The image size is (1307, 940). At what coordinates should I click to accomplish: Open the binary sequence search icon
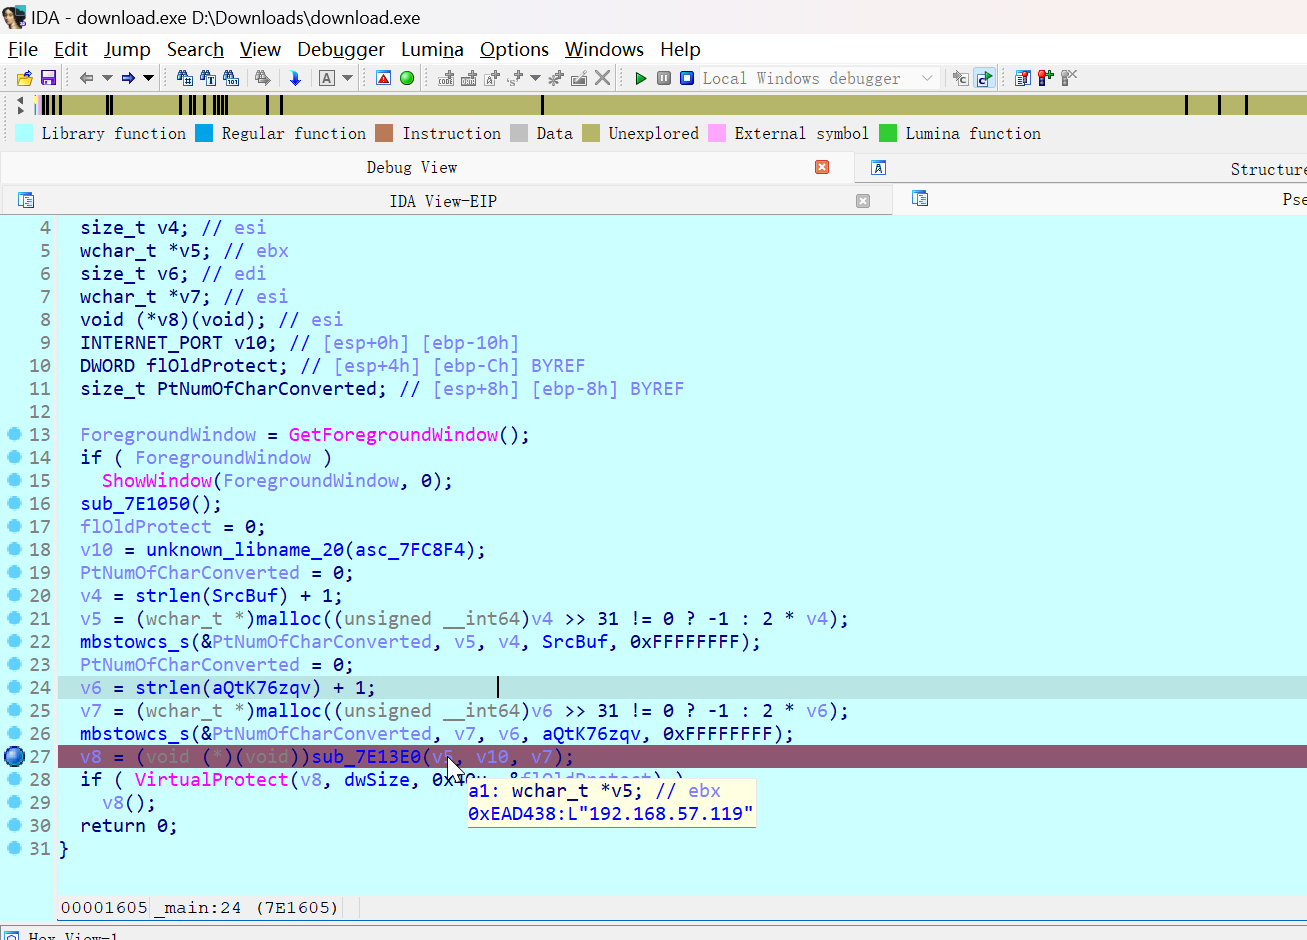tap(231, 78)
